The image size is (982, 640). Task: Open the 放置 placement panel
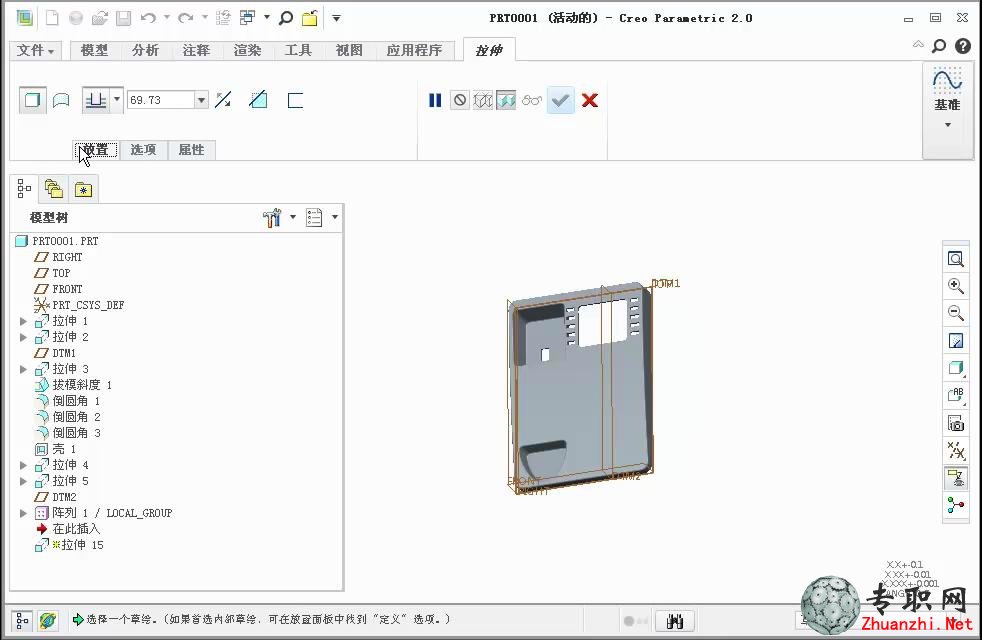[x=96, y=150]
